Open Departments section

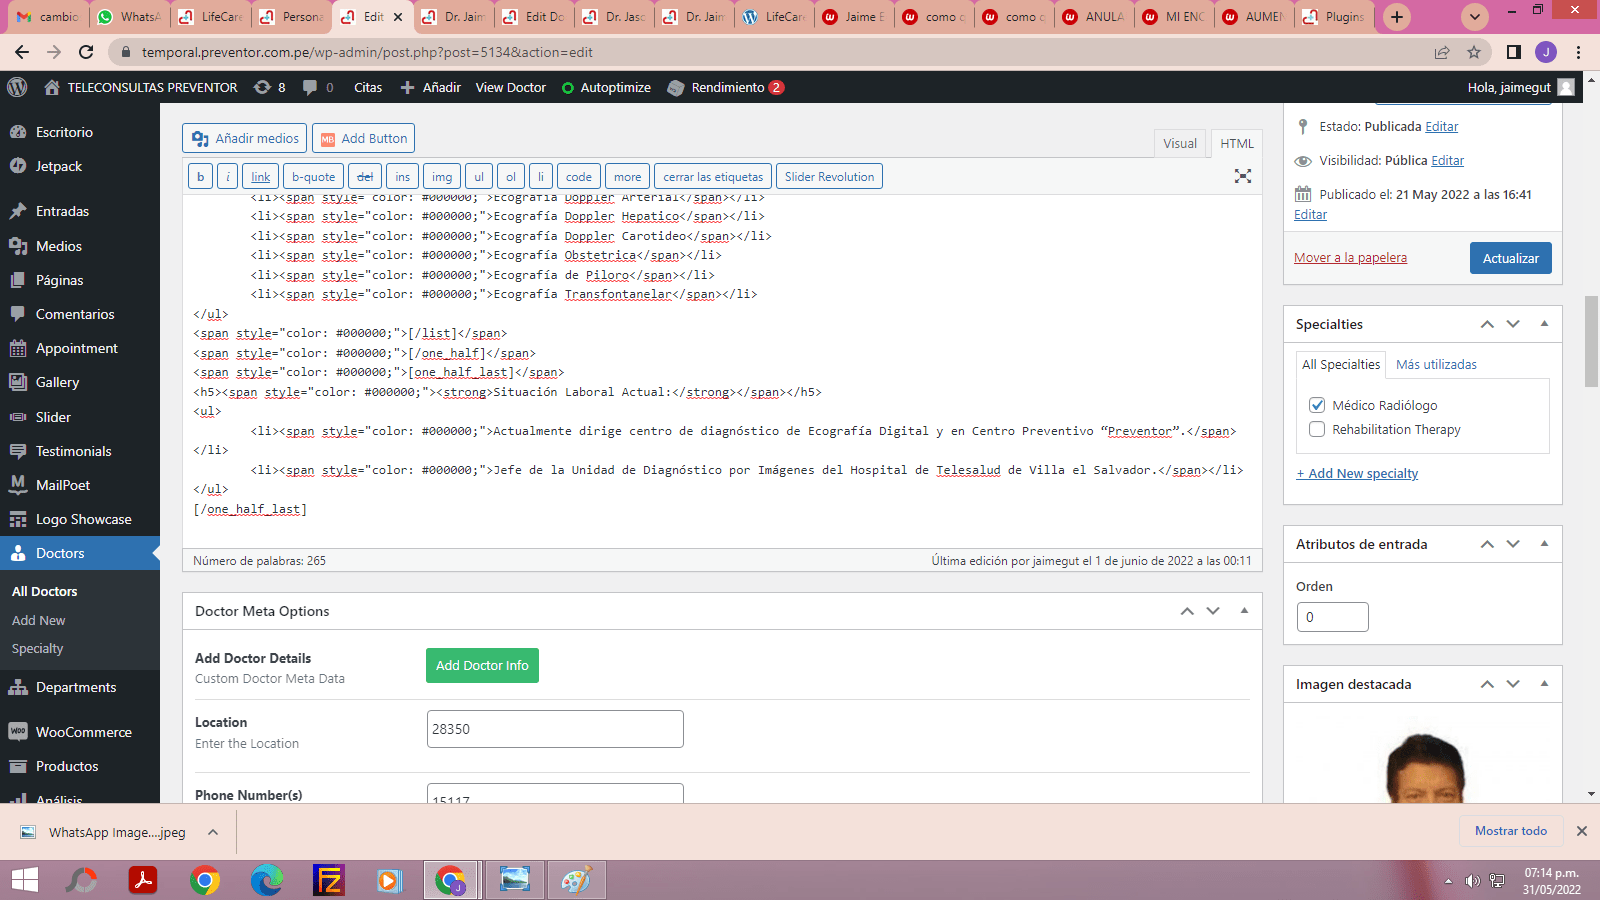(76, 687)
